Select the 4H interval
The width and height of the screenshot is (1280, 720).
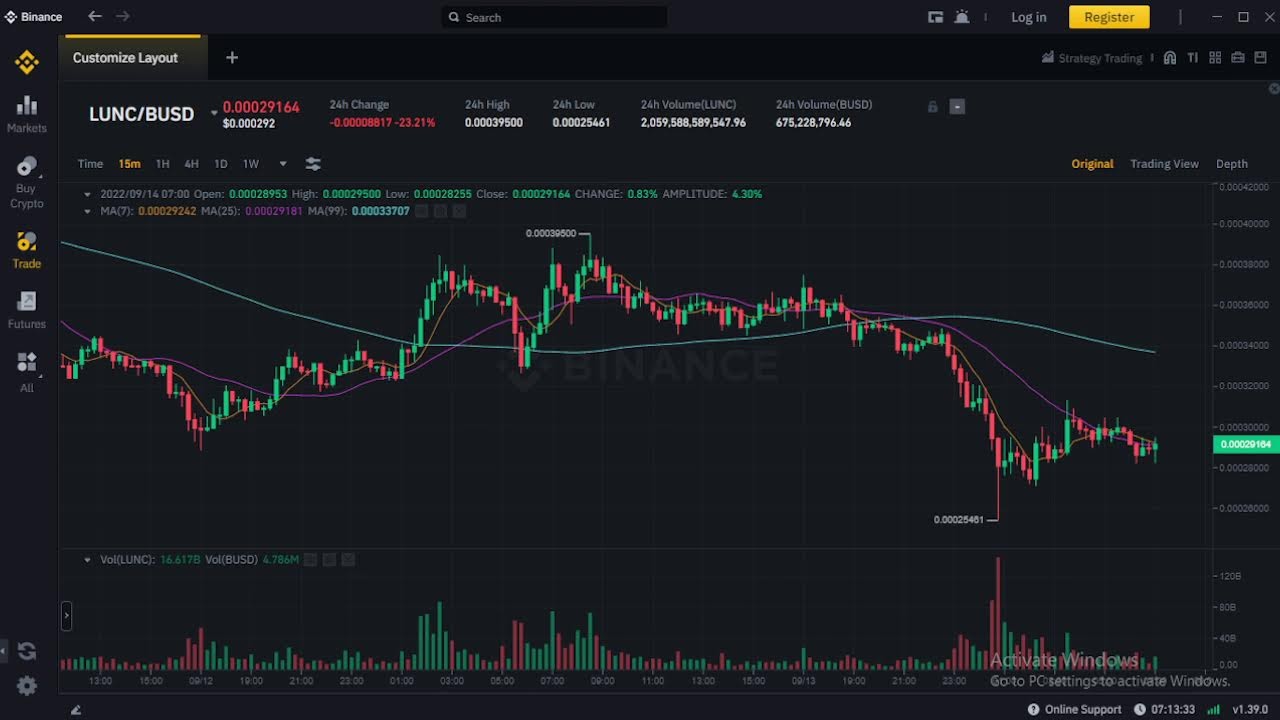(x=191, y=164)
